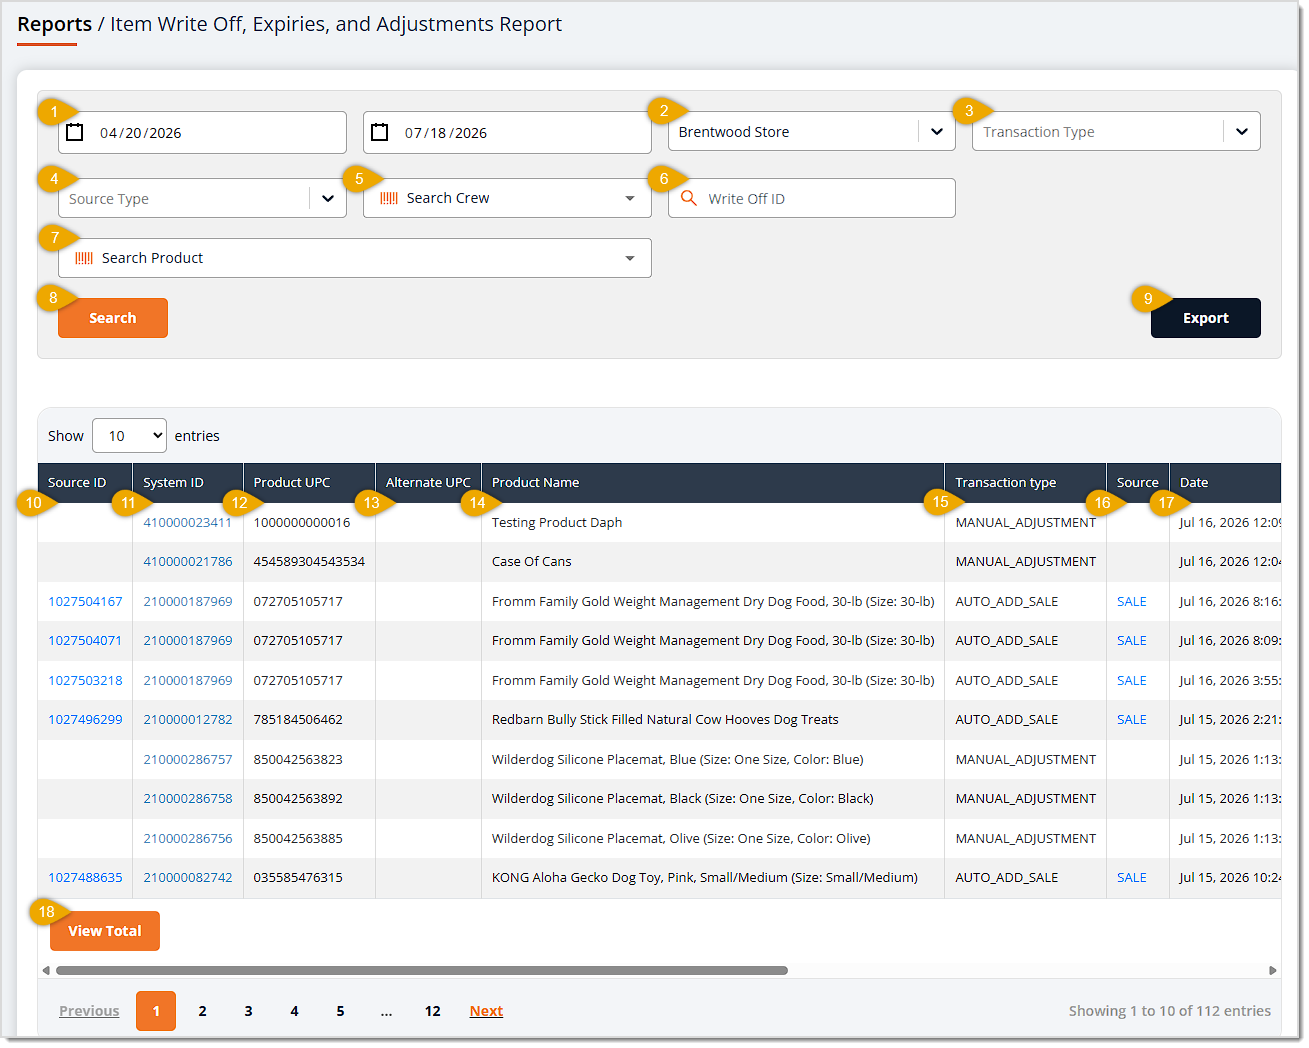Click the barcode icon in Search Crew
1309x1048 pixels.
(389, 198)
